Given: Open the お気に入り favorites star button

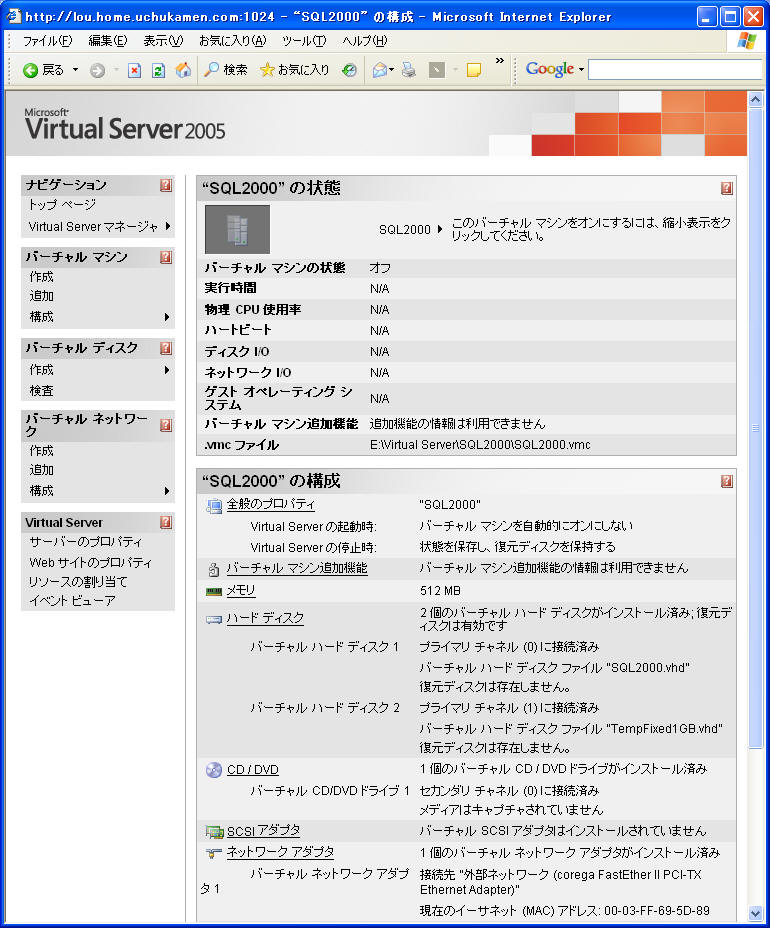Looking at the screenshot, I should tap(294, 70).
